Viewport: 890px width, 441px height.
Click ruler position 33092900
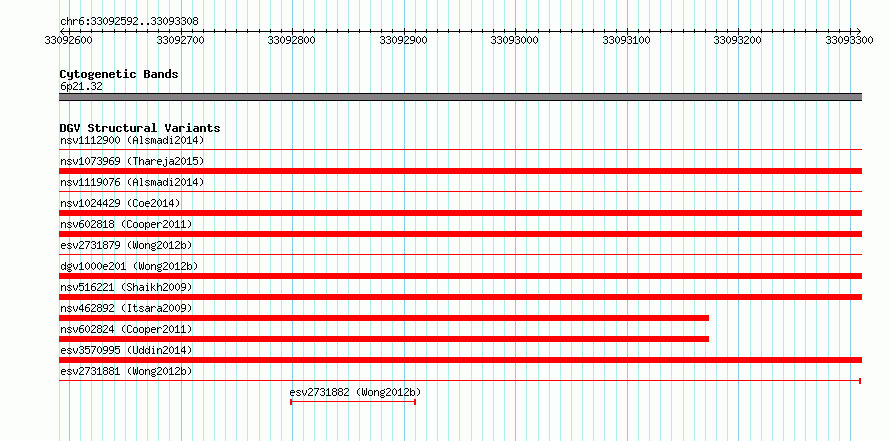404,40
